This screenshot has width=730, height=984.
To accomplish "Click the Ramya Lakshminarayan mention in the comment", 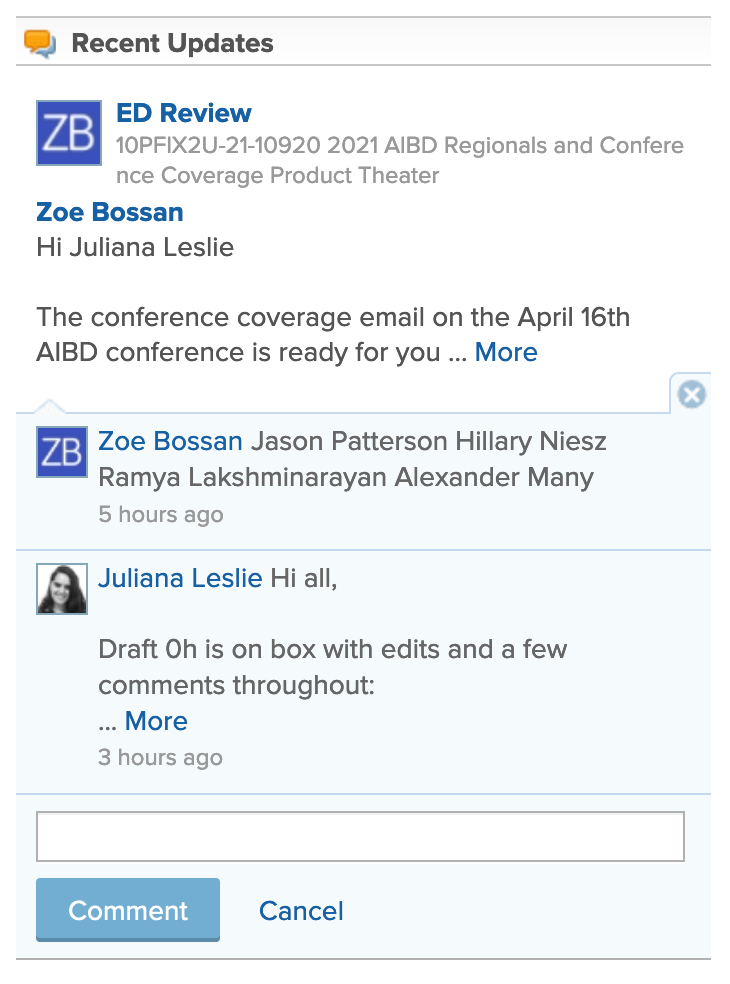I will click(242, 477).
